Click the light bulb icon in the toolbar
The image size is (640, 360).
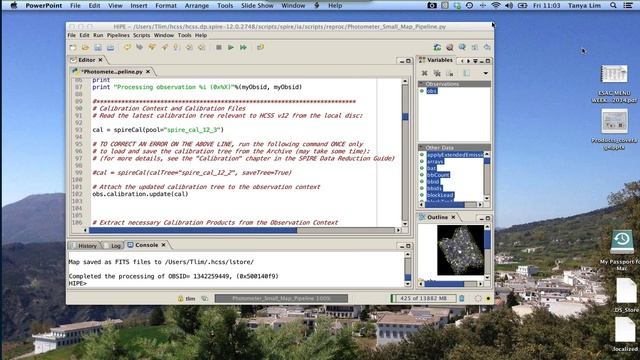coord(176,47)
